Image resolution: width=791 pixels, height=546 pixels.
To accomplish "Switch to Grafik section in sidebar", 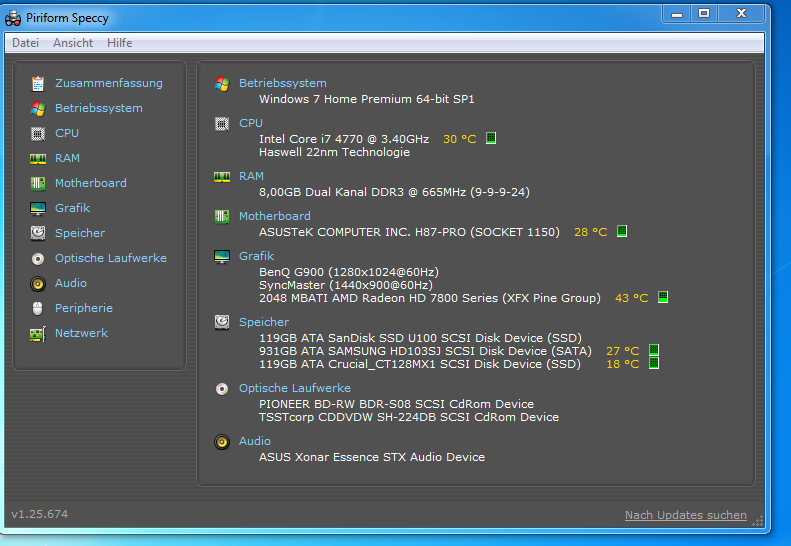I will point(72,208).
